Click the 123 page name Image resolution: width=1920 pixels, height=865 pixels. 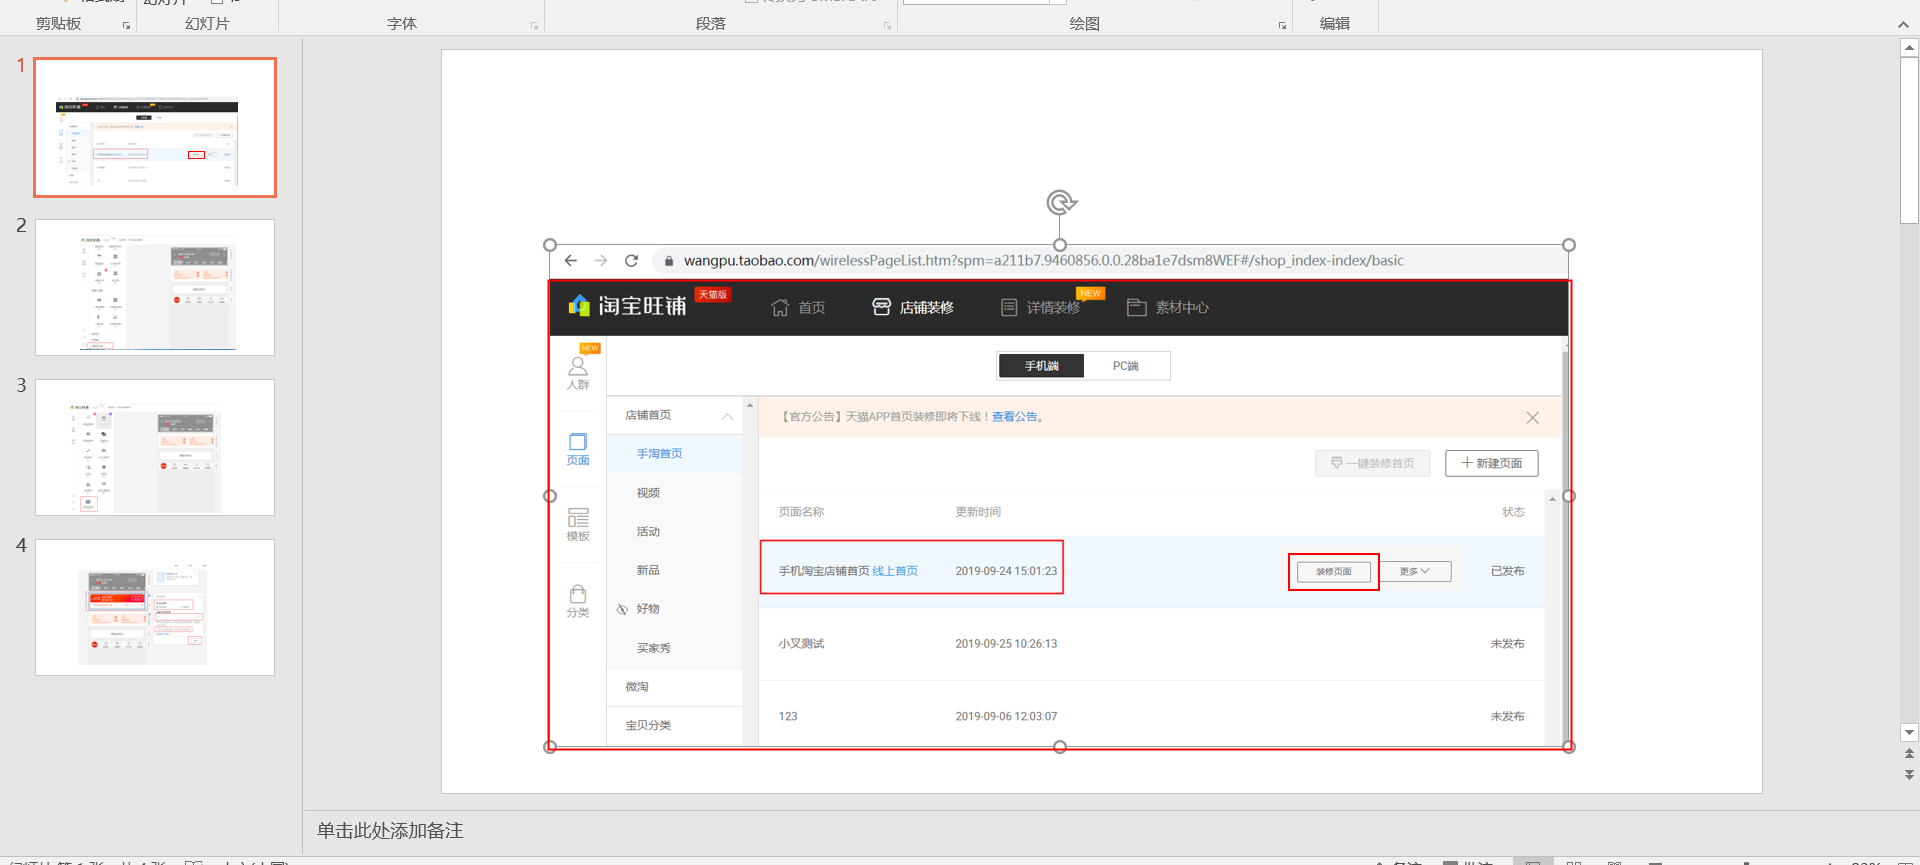(x=788, y=717)
